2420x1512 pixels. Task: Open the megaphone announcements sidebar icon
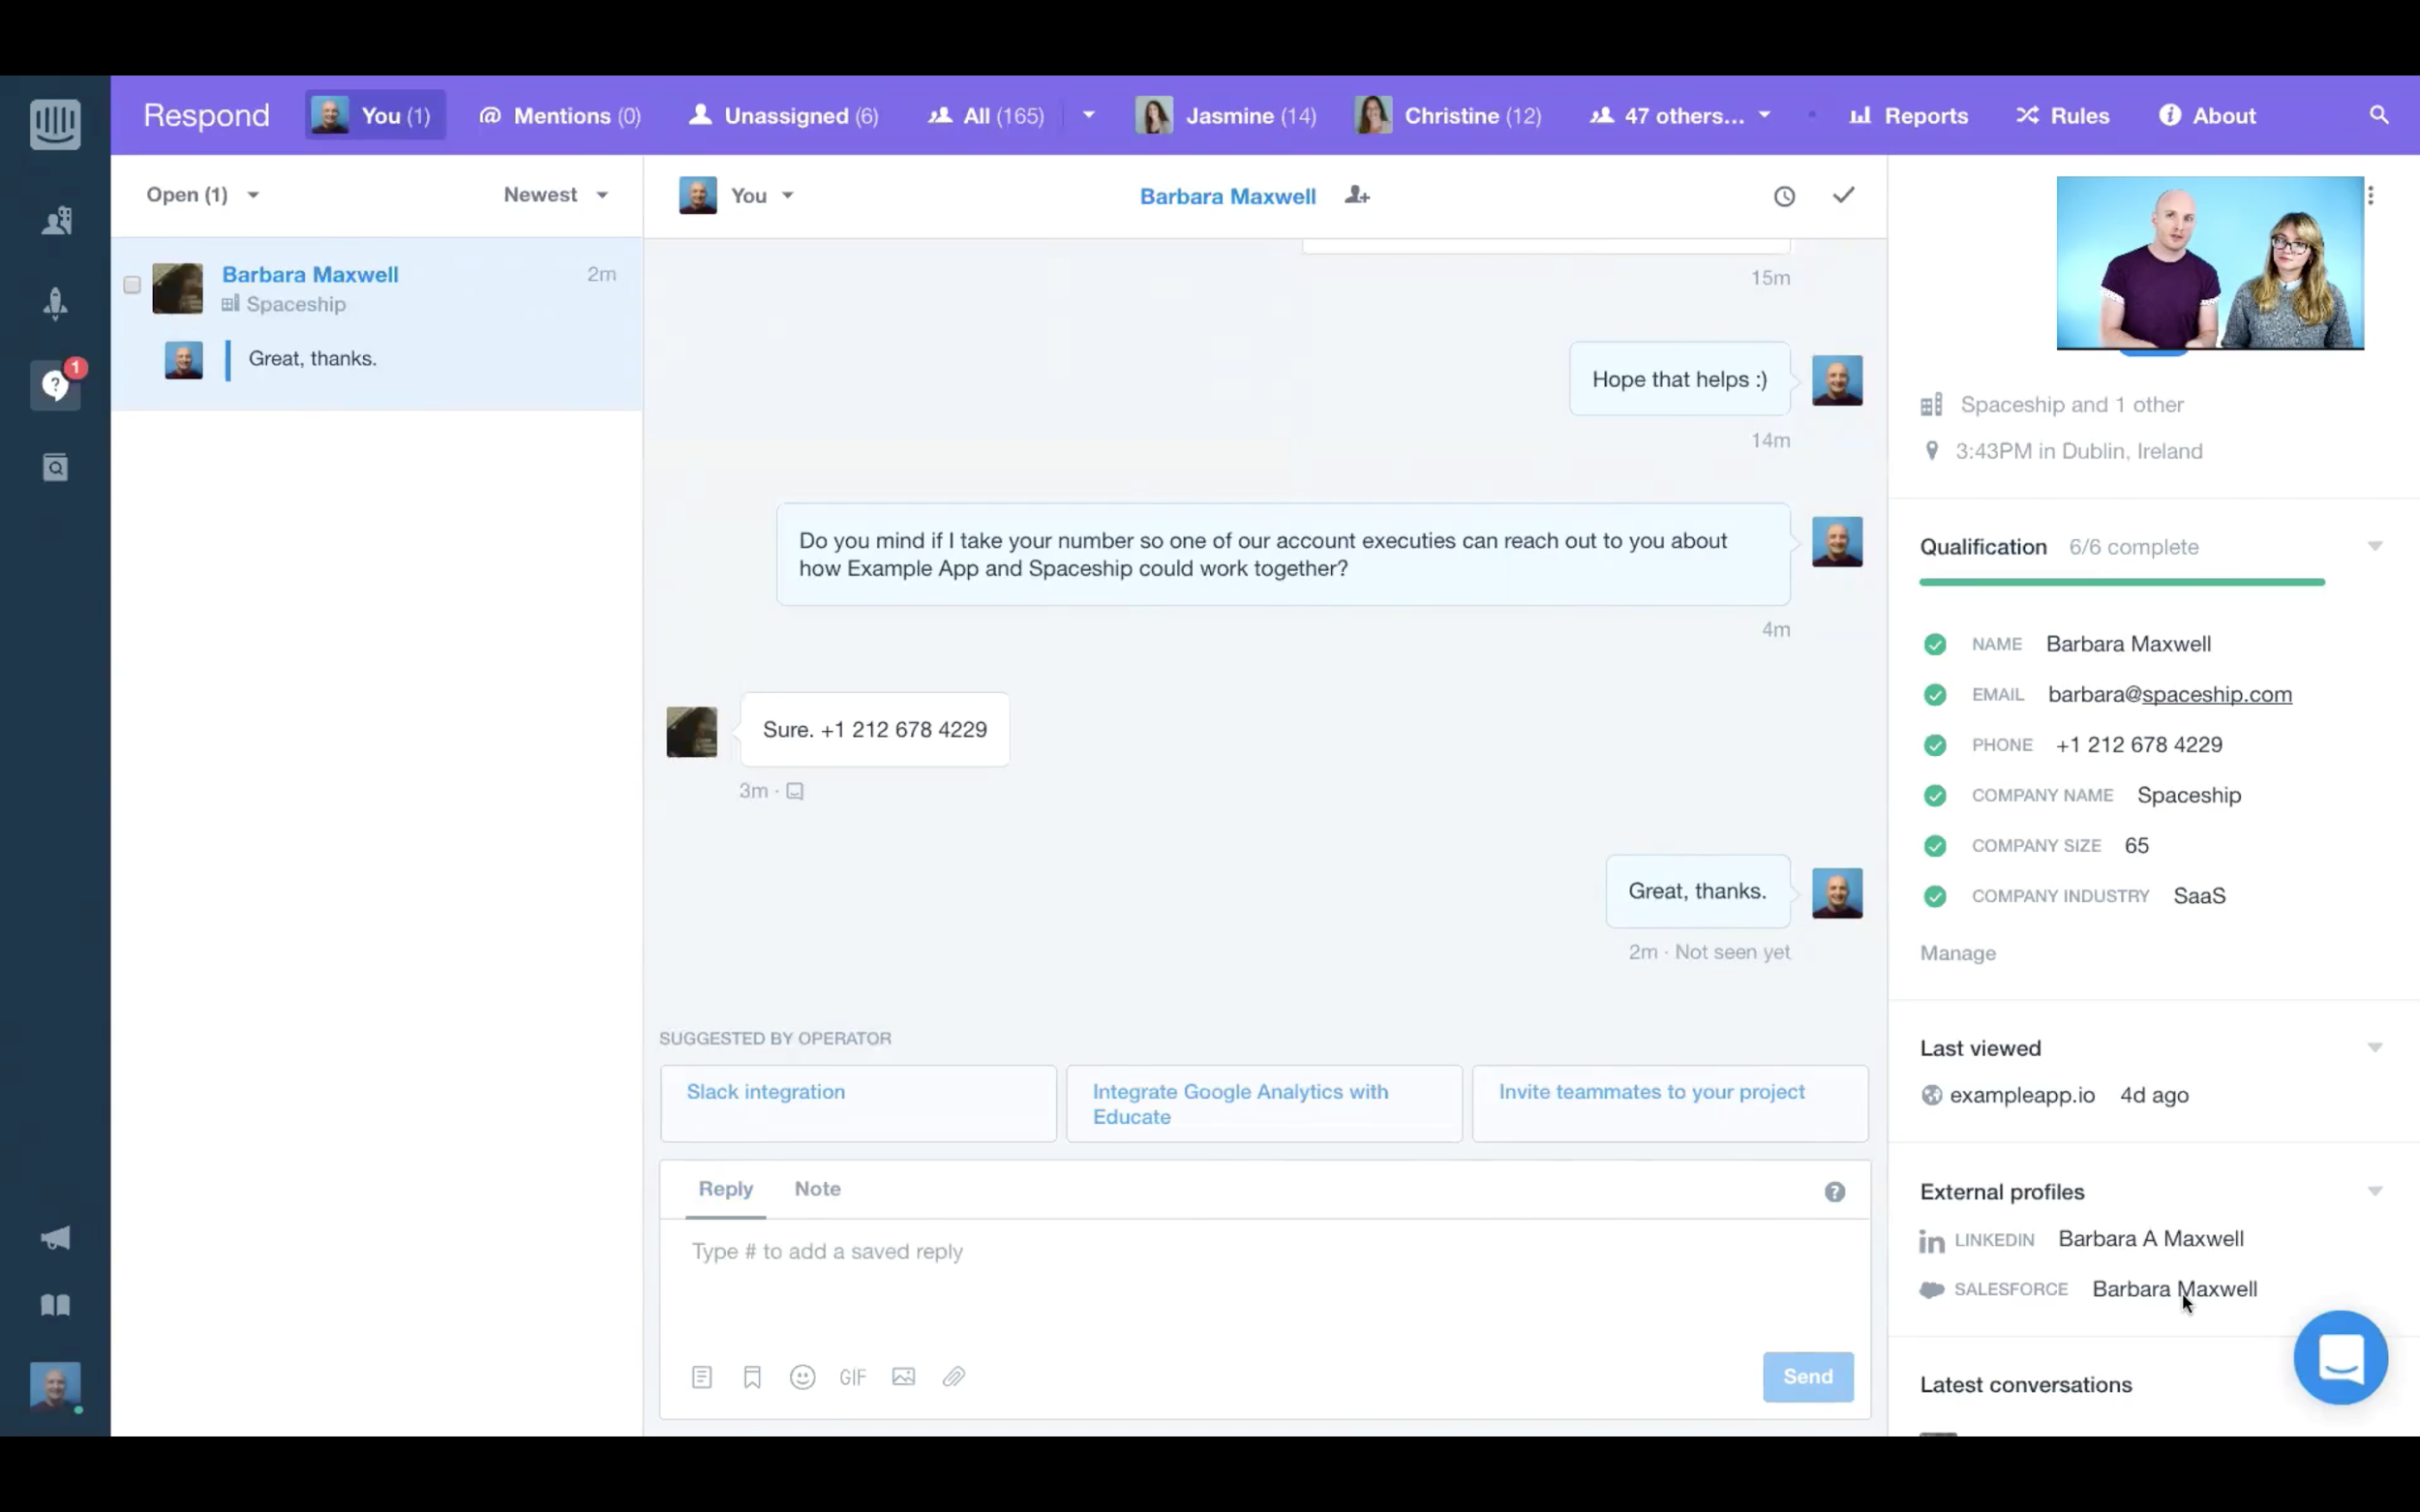pyautogui.click(x=56, y=1238)
